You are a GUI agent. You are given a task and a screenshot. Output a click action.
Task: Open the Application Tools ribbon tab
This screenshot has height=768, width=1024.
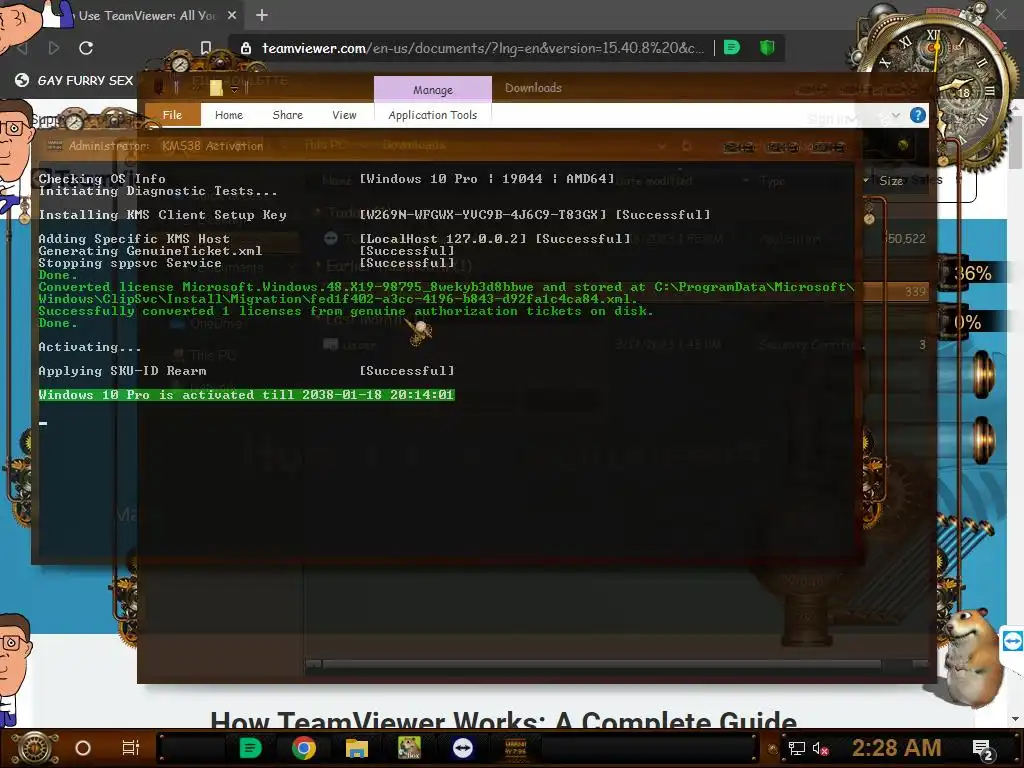[432, 115]
